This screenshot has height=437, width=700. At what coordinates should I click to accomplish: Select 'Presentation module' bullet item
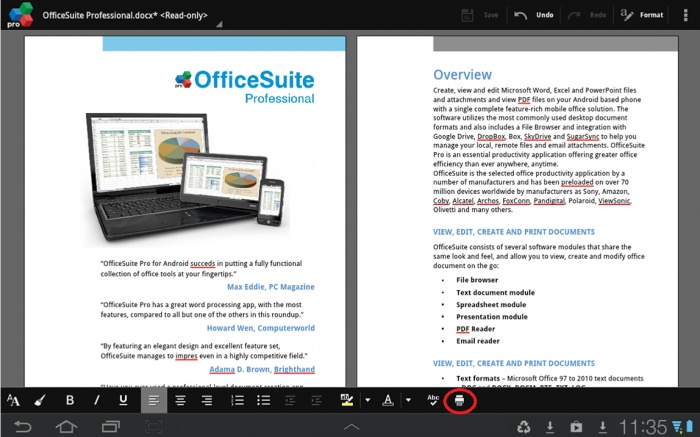[492, 316]
